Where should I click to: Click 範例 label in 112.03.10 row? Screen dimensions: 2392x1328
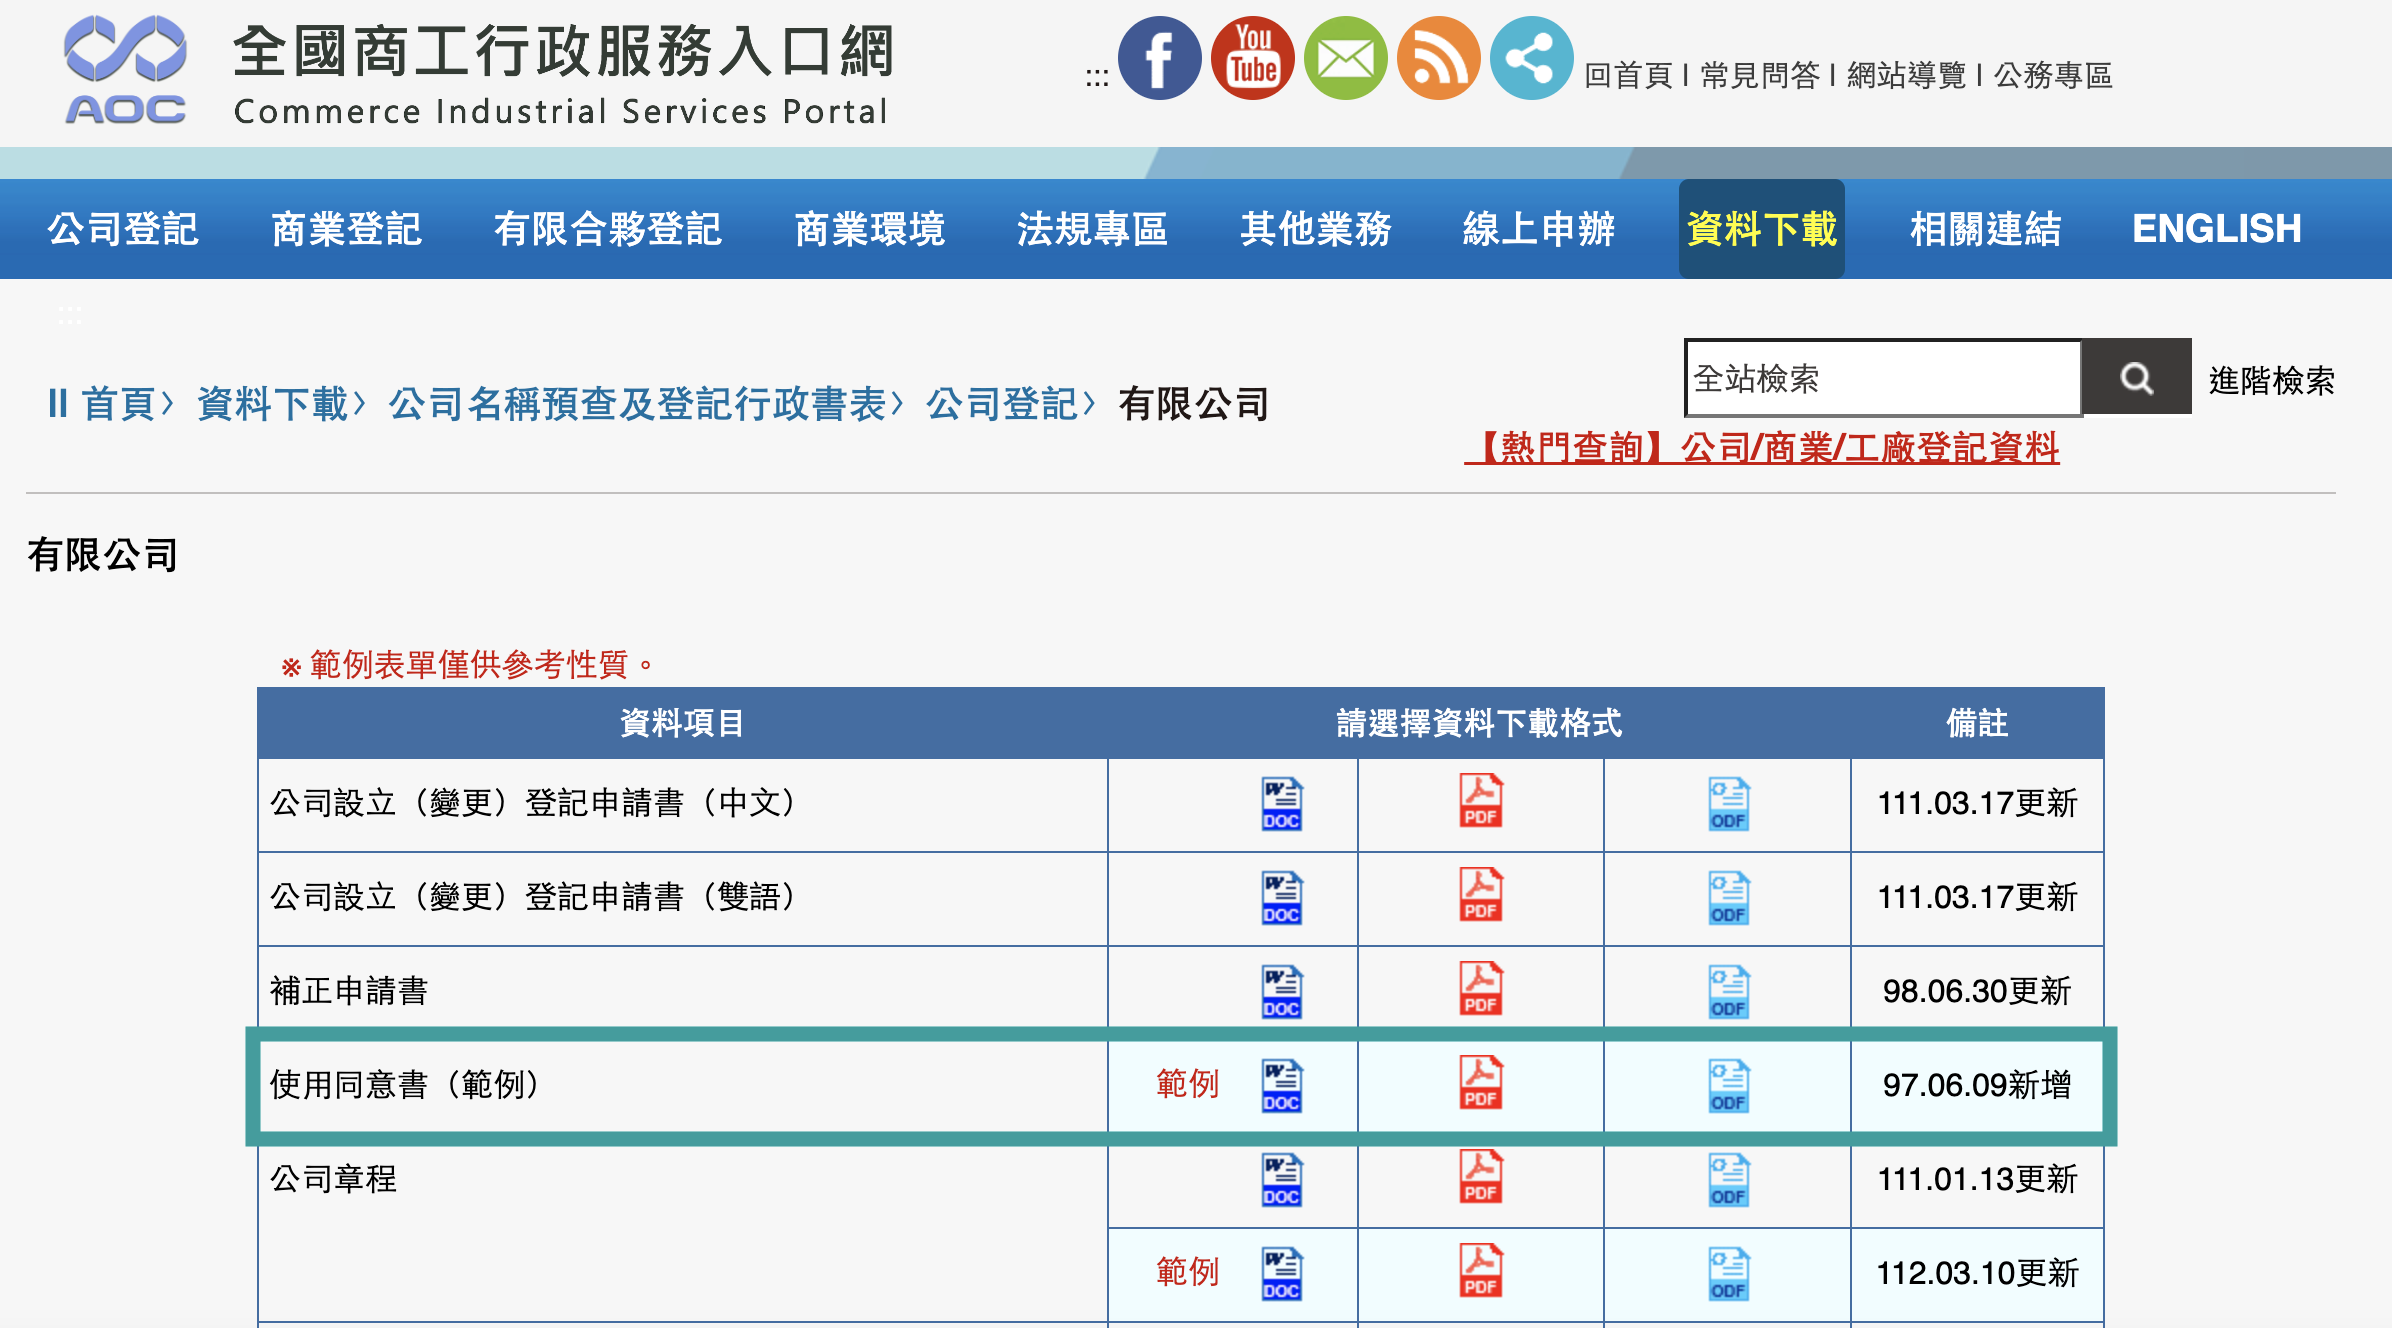tap(1187, 1272)
